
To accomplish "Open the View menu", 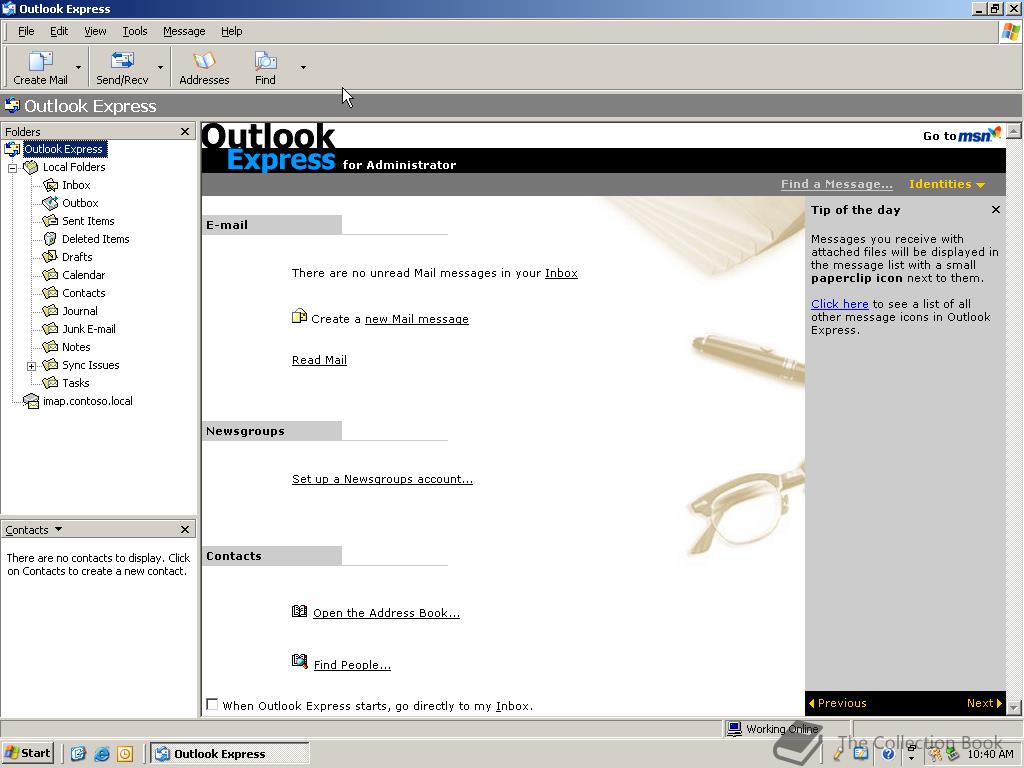I will (95, 31).
